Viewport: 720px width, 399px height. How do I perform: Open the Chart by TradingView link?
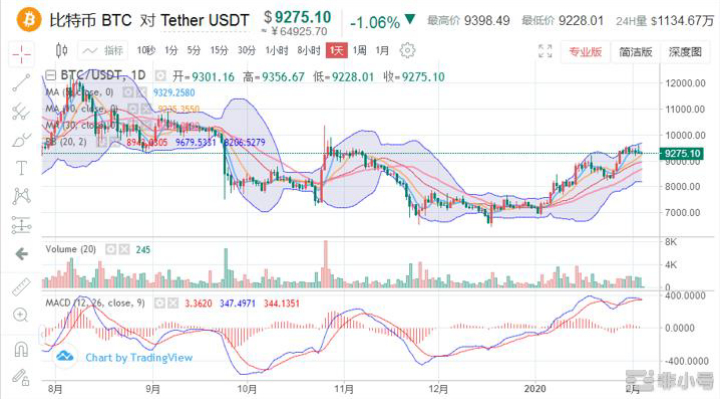click(139, 358)
